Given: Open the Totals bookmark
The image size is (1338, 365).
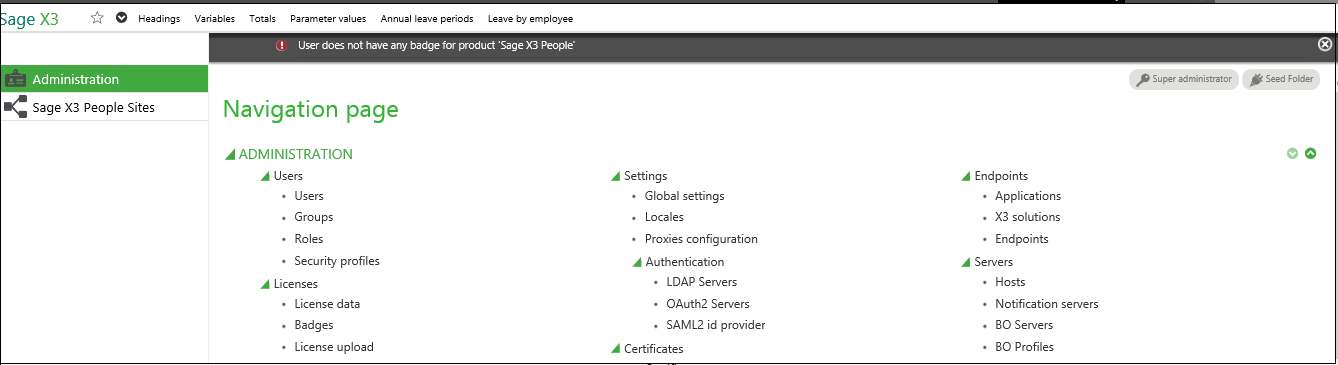Looking at the screenshot, I should point(262,19).
